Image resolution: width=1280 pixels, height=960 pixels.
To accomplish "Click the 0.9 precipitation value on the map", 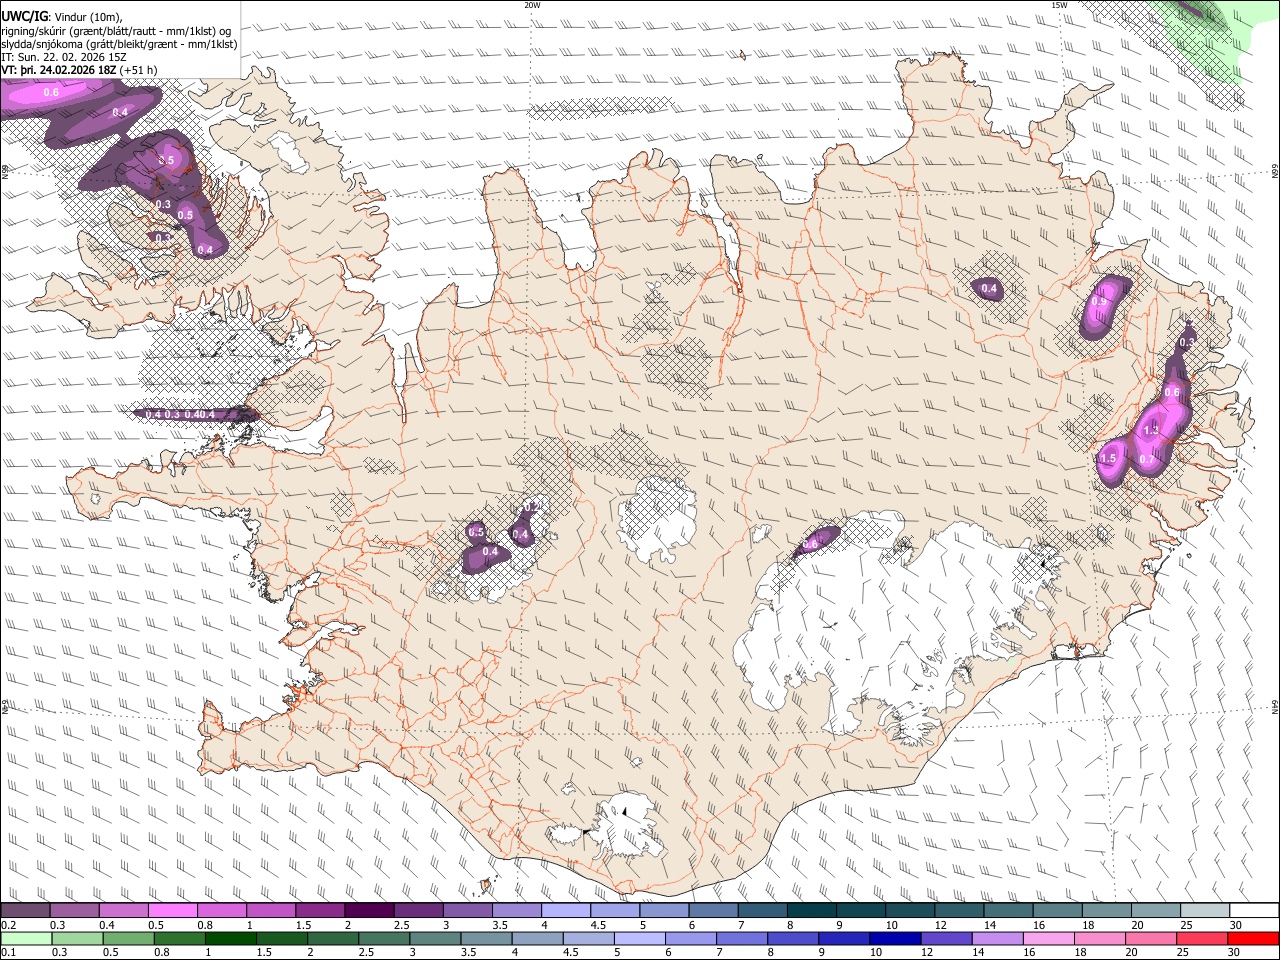I will pyautogui.click(x=1099, y=301).
